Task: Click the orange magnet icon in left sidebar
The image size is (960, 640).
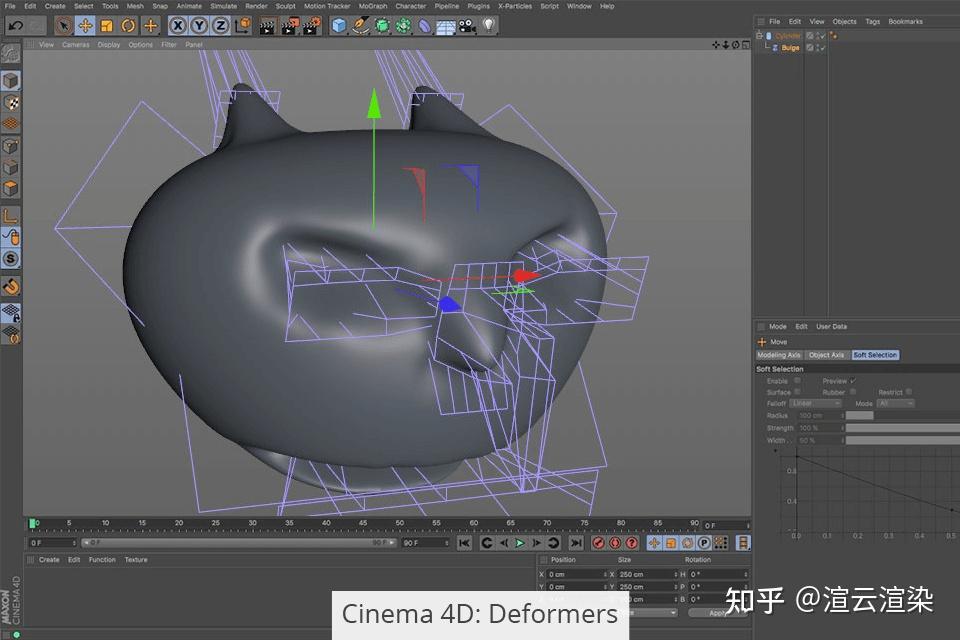Action: click(10, 286)
